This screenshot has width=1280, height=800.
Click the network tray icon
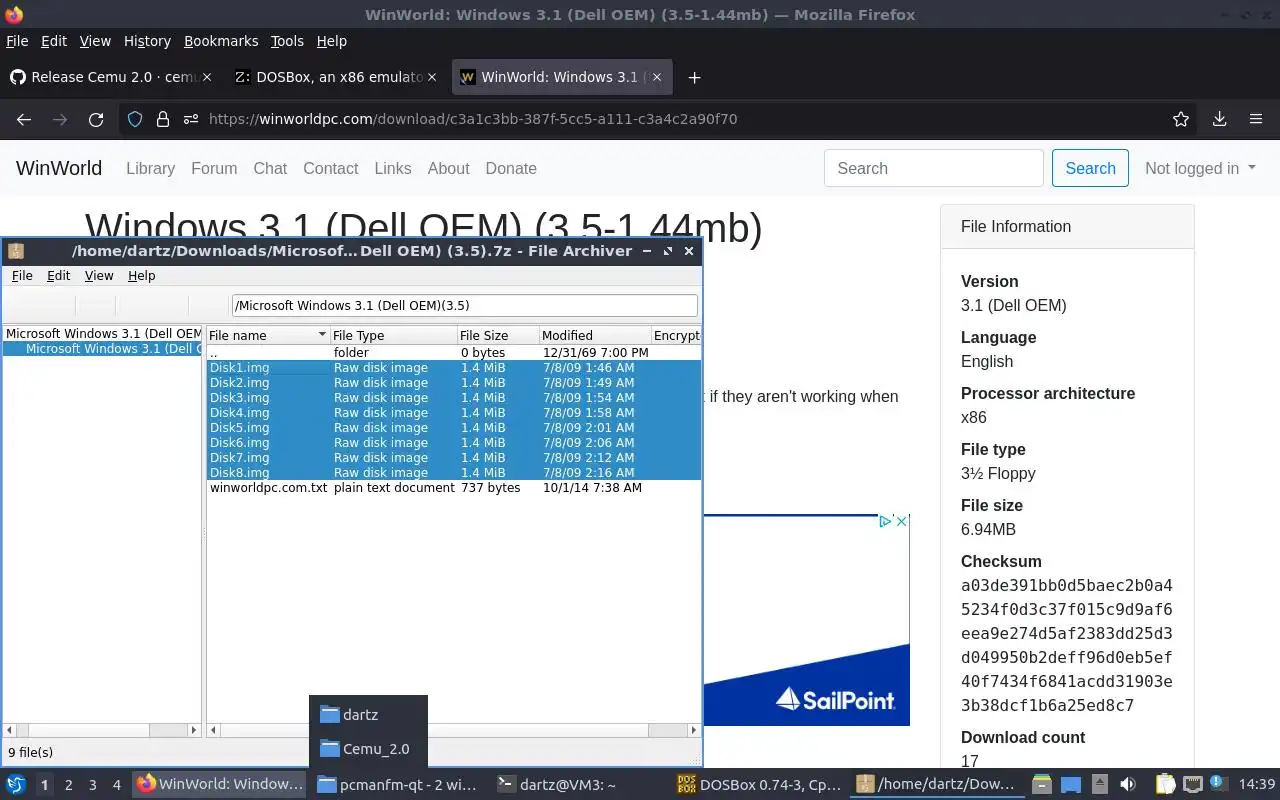point(1192,784)
